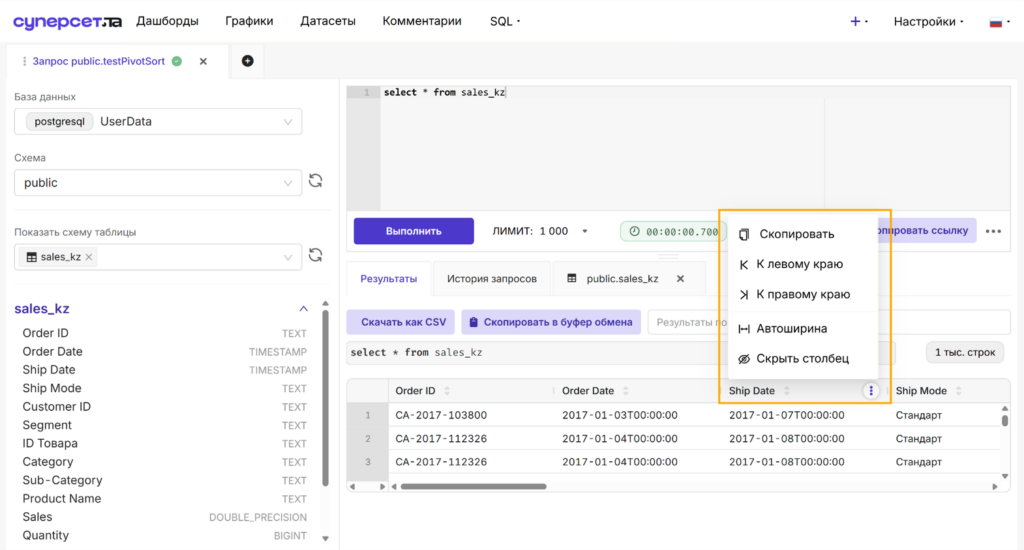Open editor more options ellipsis
The image size is (1024, 550).
(993, 231)
